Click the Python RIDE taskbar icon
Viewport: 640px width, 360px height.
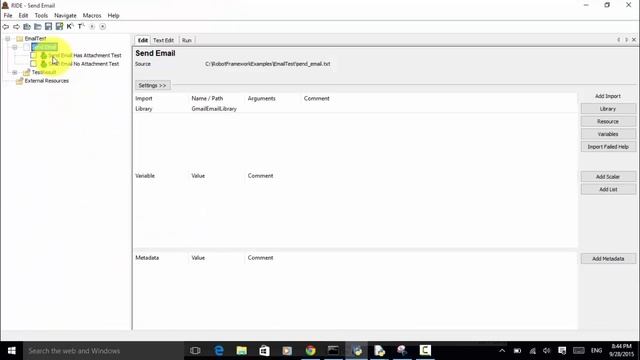(357, 351)
